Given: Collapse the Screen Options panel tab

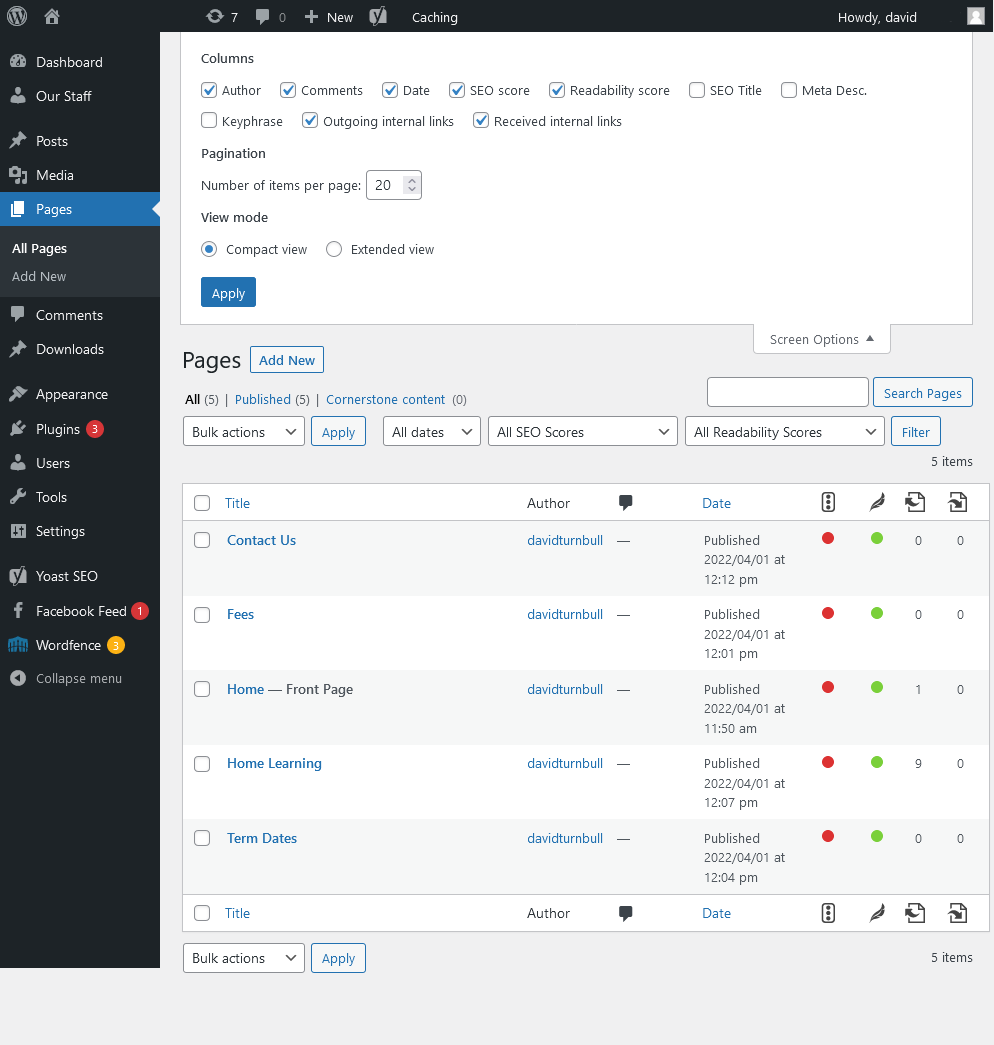Looking at the screenshot, I should 821,339.
